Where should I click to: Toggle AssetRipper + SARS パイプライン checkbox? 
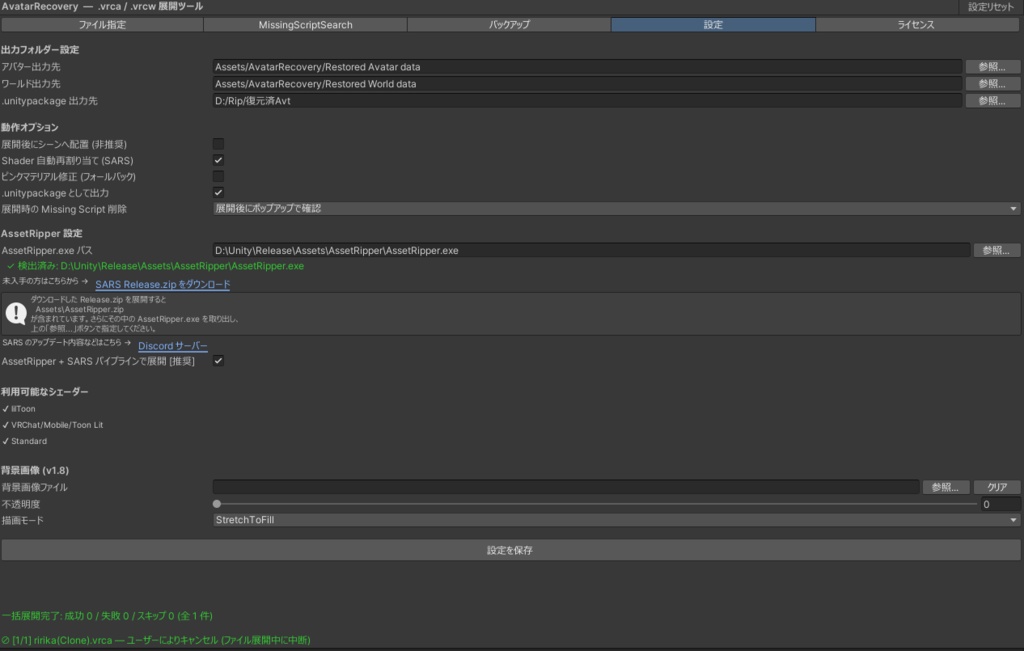[x=218, y=360]
